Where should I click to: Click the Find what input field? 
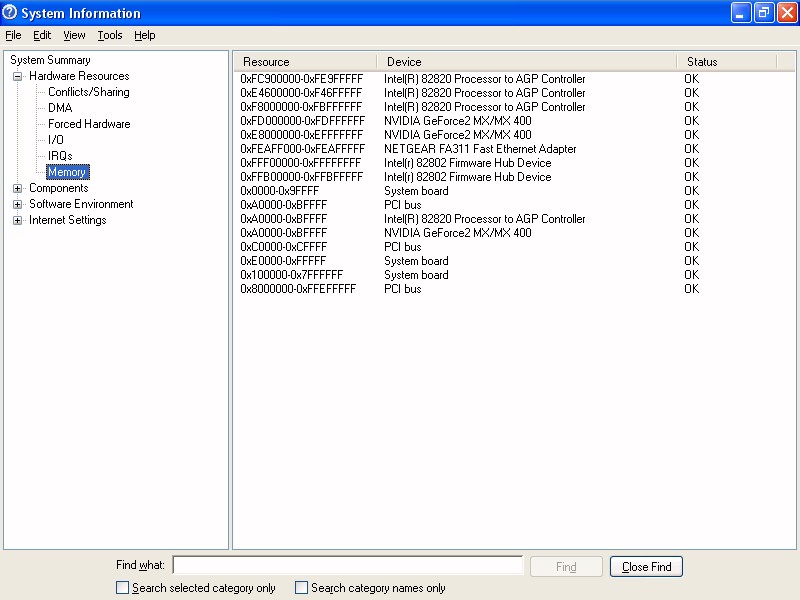coord(348,565)
